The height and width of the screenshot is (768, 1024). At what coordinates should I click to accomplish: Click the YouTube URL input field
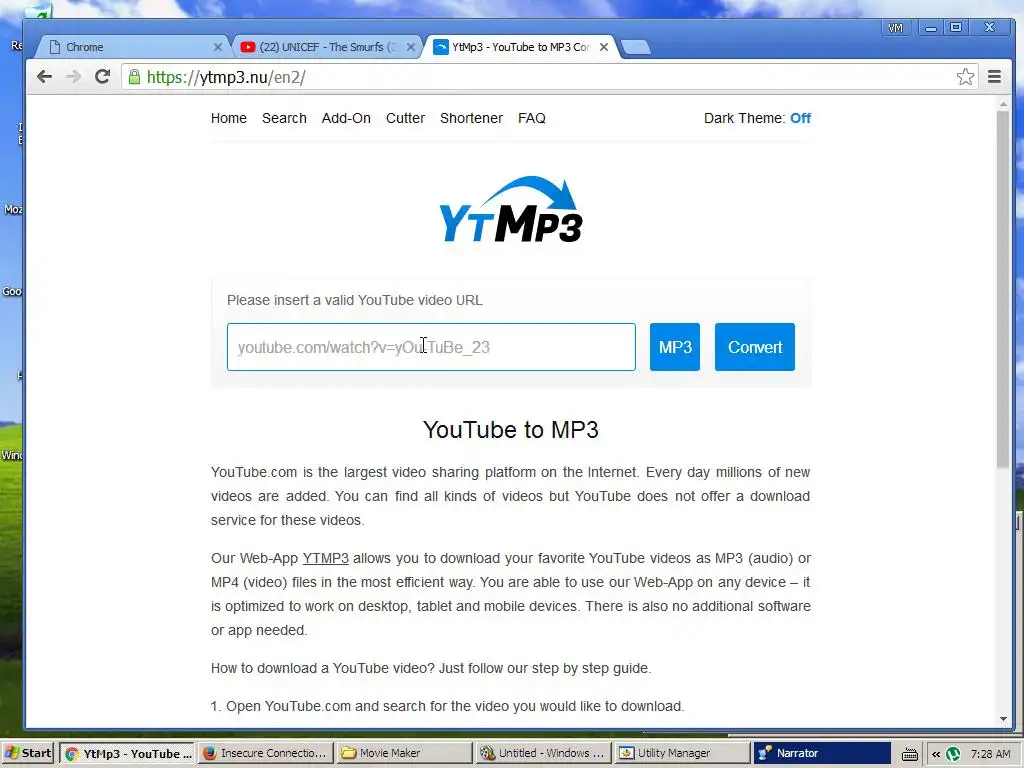click(x=431, y=347)
